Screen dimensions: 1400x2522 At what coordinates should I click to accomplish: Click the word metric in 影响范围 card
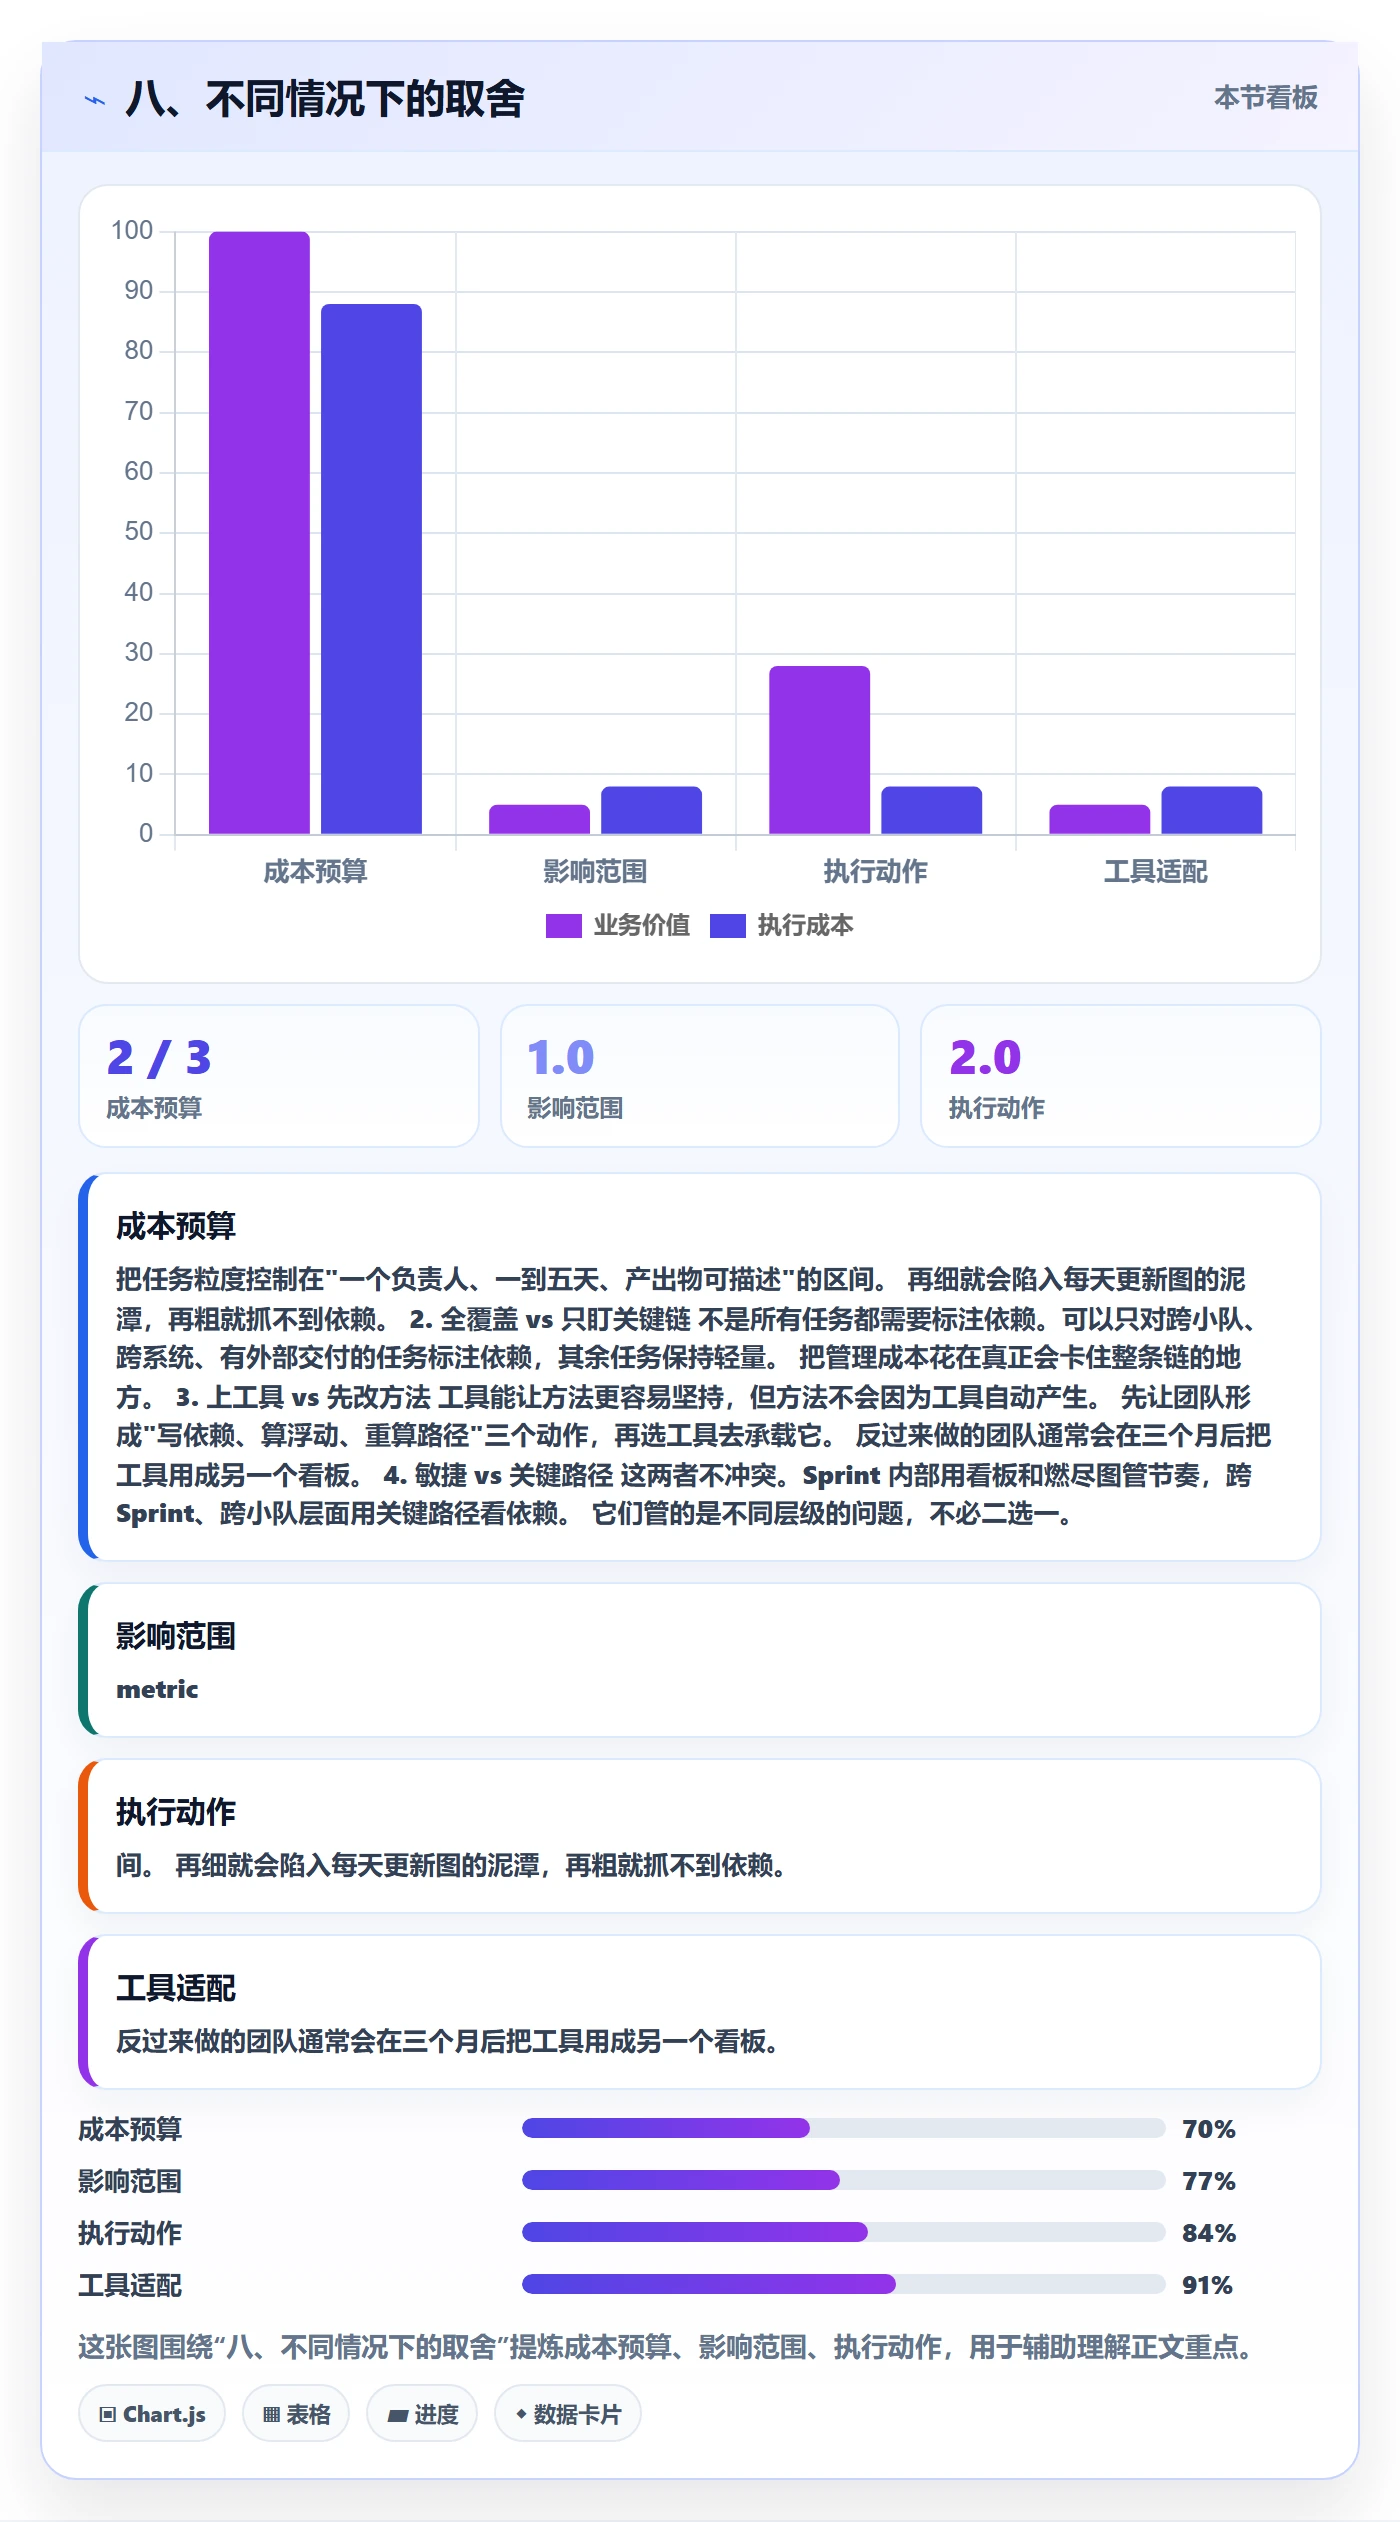pyautogui.click(x=157, y=1689)
